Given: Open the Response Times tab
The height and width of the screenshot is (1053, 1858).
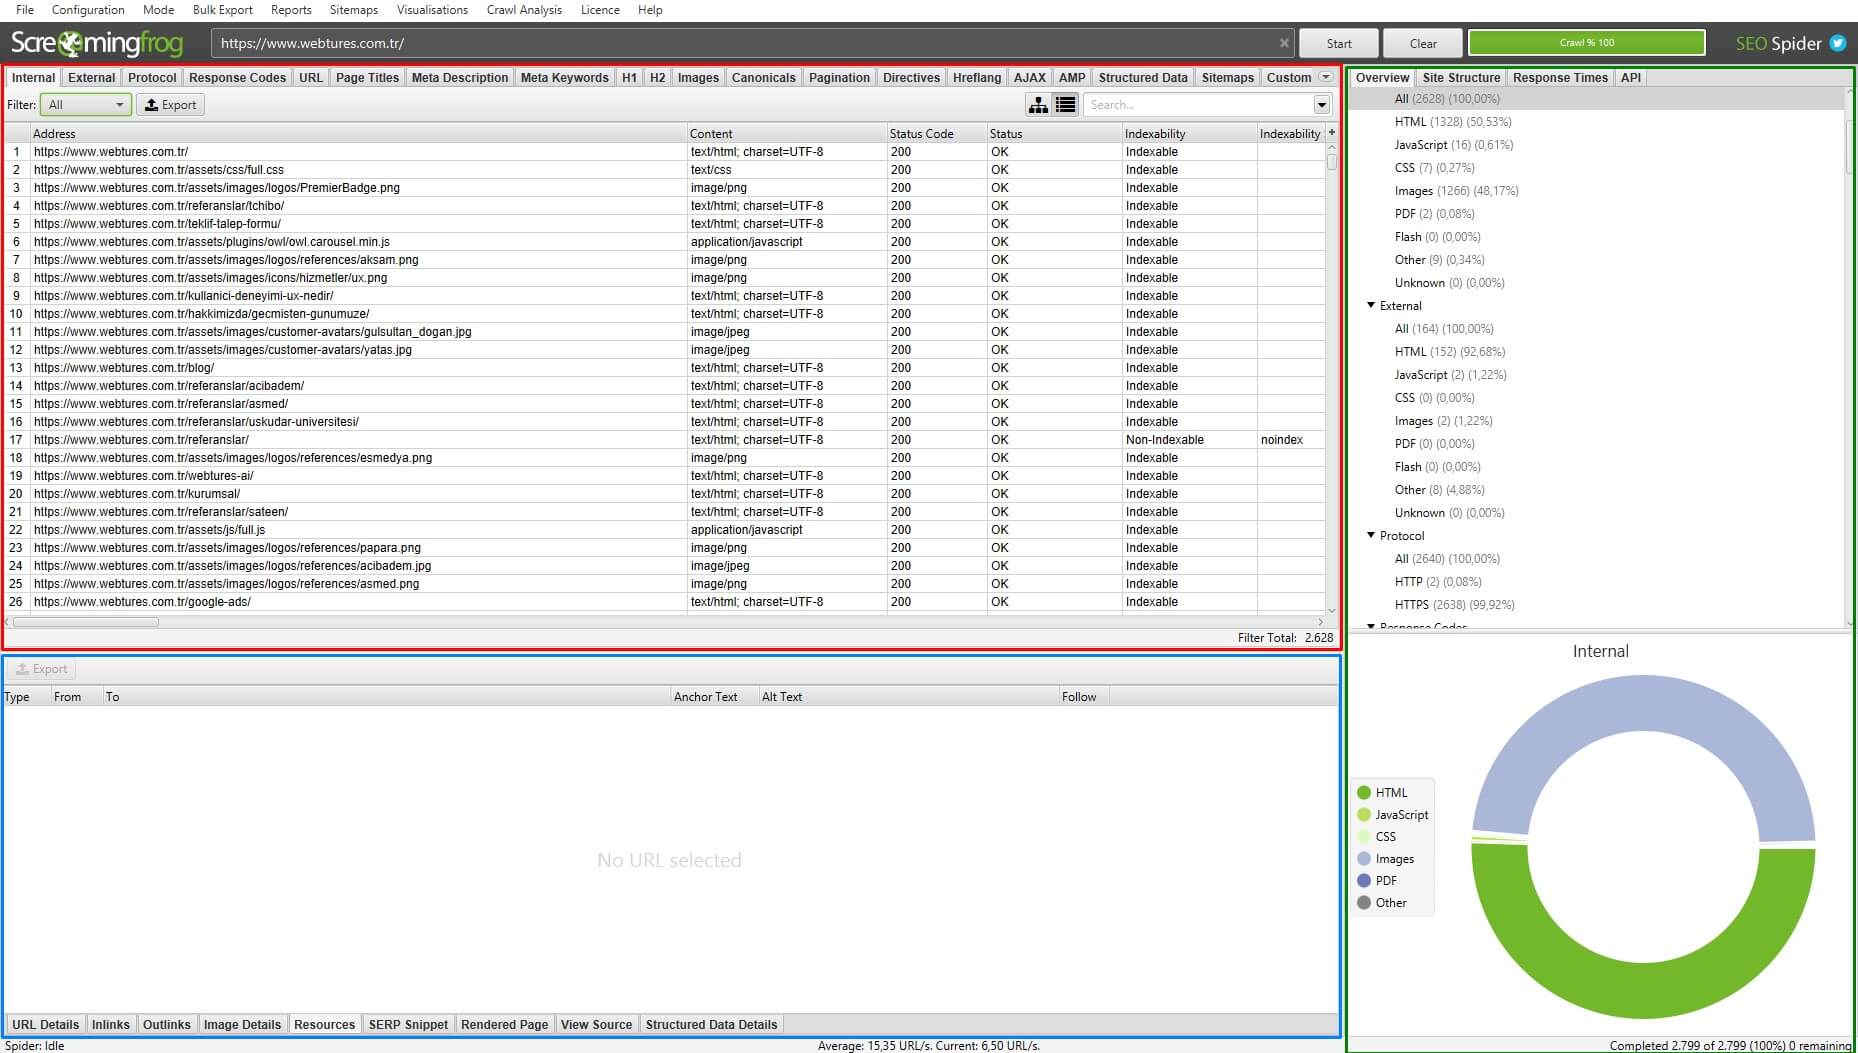Looking at the screenshot, I should [1560, 77].
